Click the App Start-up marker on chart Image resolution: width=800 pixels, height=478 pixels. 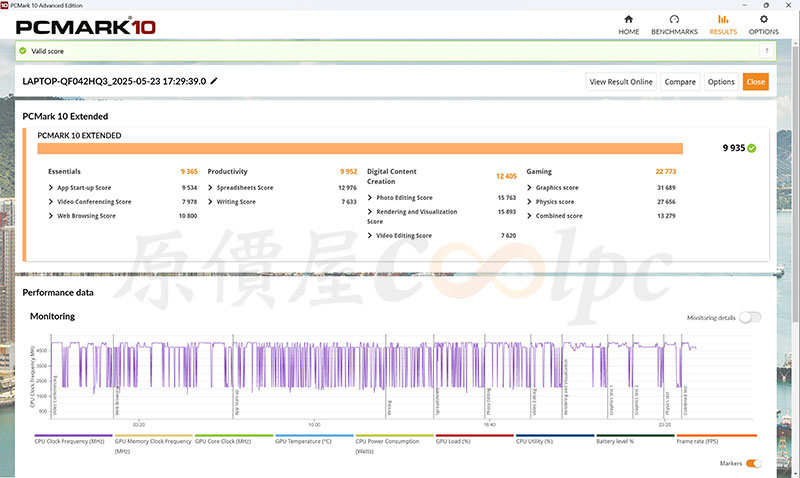point(237,402)
